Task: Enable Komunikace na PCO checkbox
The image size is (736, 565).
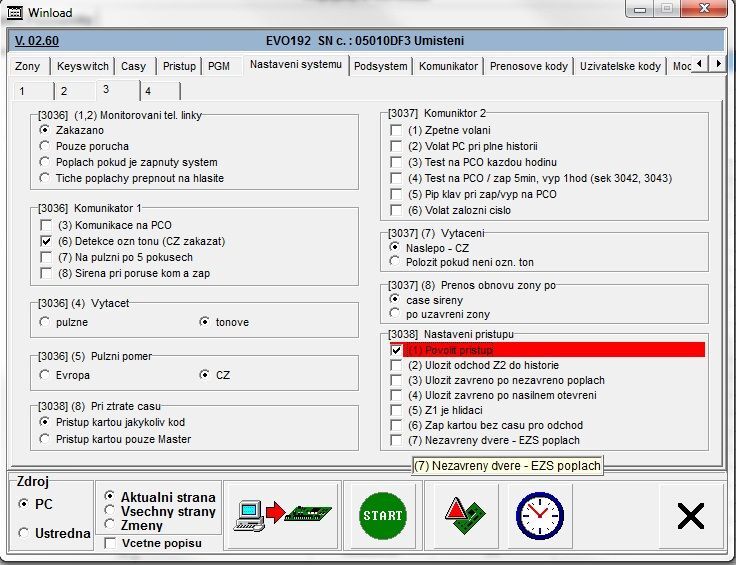Action: click(45, 226)
